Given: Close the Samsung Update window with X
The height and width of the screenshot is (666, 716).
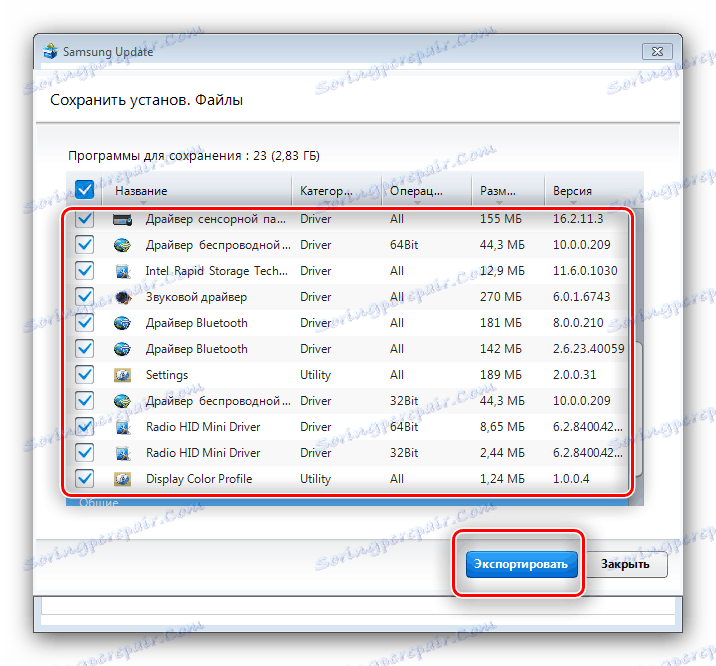Looking at the screenshot, I should tap(657, 52).
